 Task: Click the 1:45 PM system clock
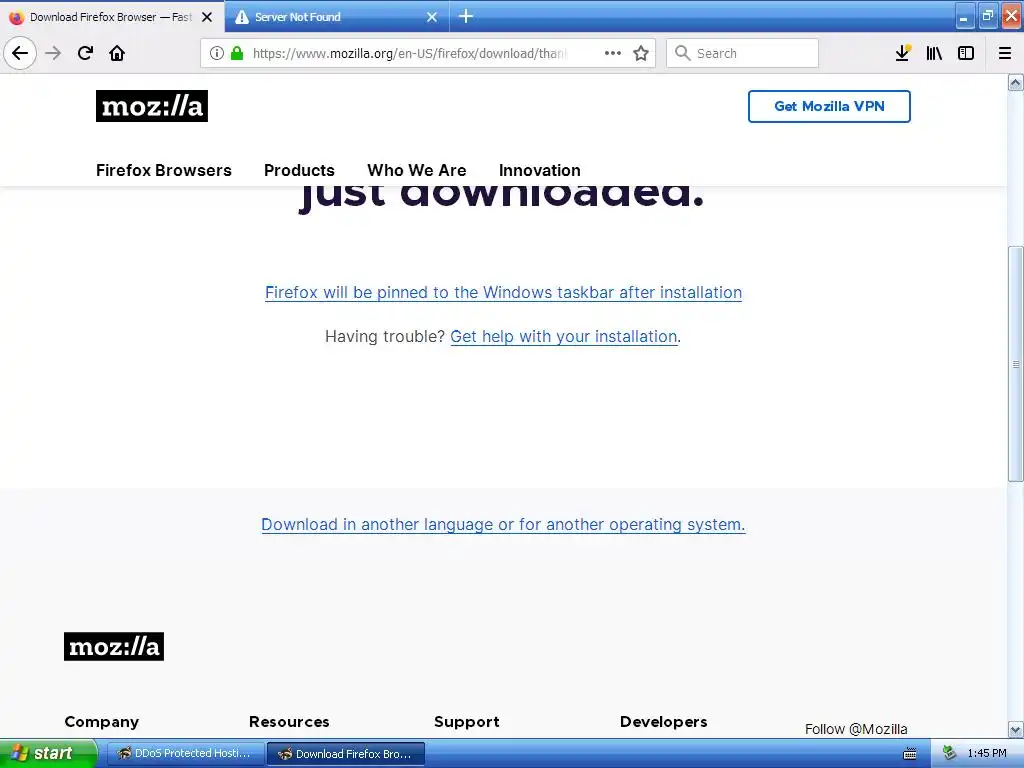click(987, 754)
